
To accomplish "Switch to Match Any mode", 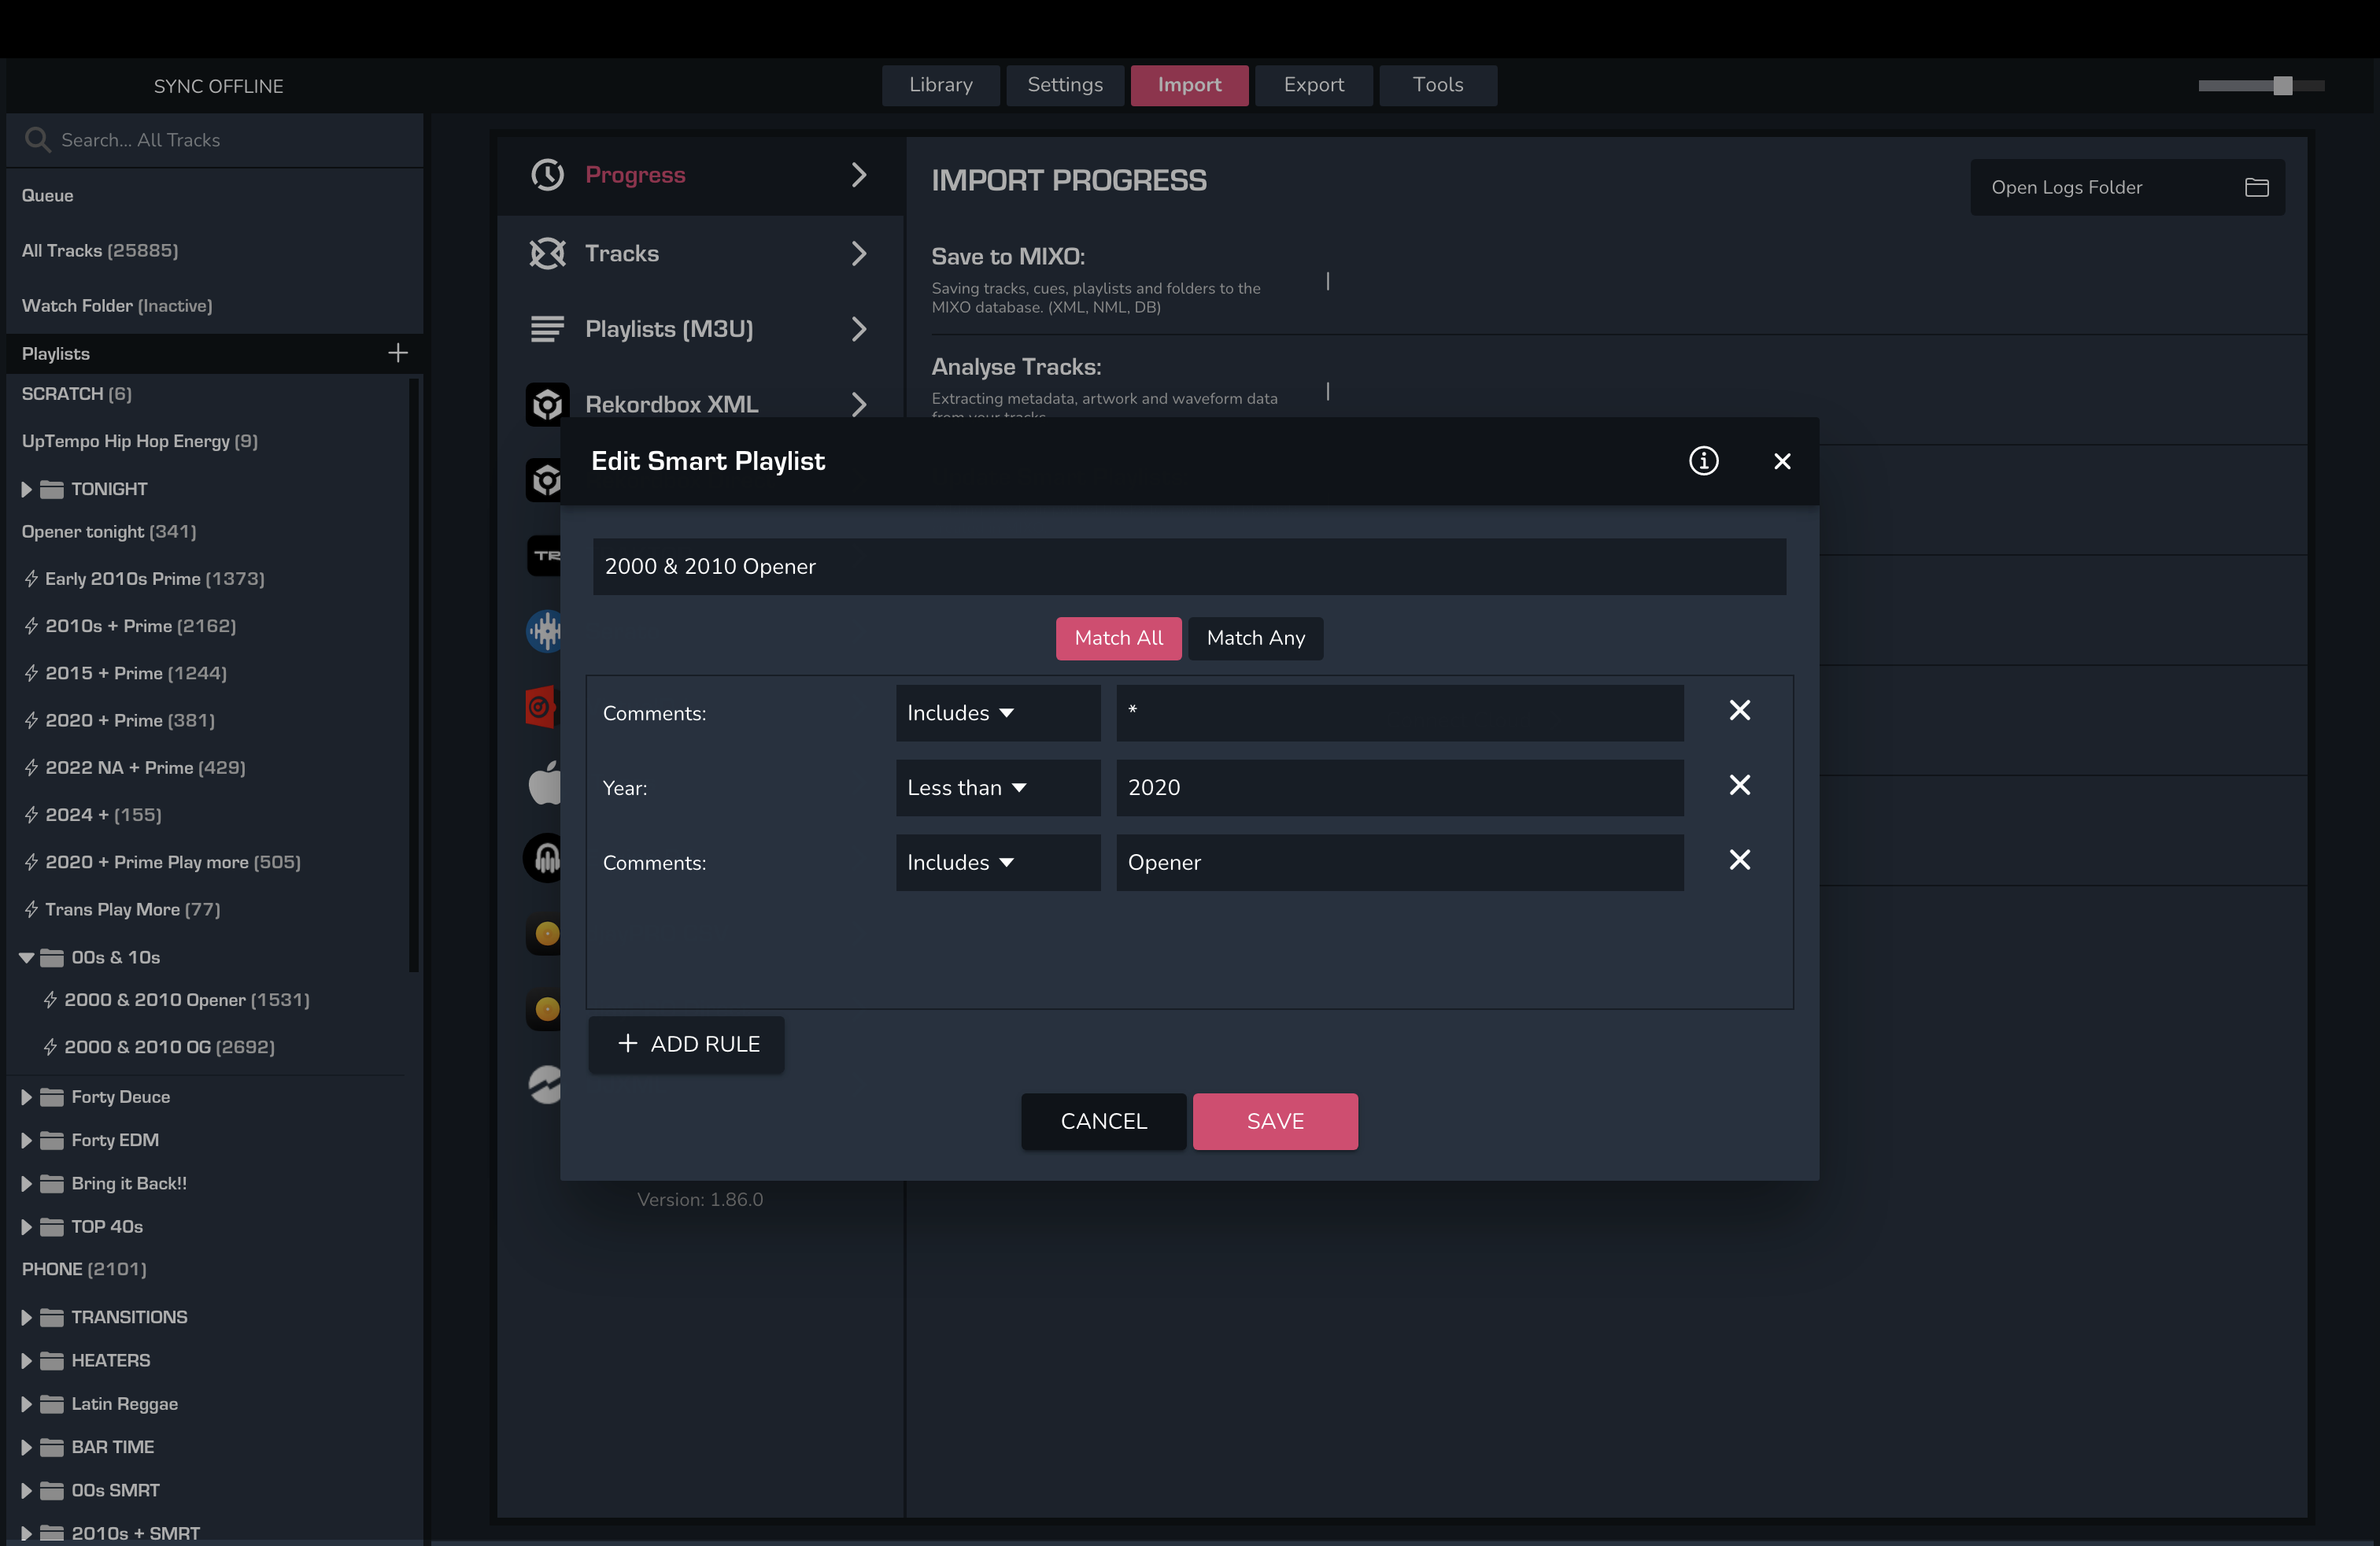I will tap(1255, 638).
